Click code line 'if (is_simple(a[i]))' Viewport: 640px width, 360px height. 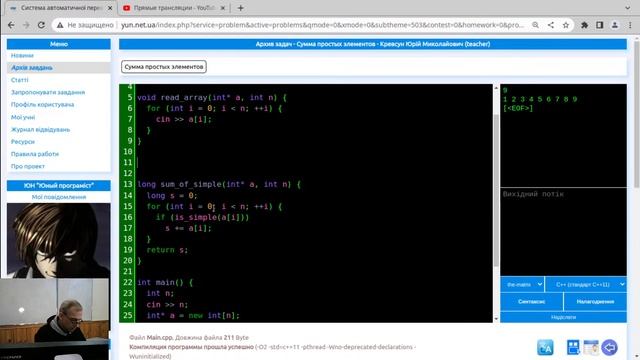(x=202, y=217)
